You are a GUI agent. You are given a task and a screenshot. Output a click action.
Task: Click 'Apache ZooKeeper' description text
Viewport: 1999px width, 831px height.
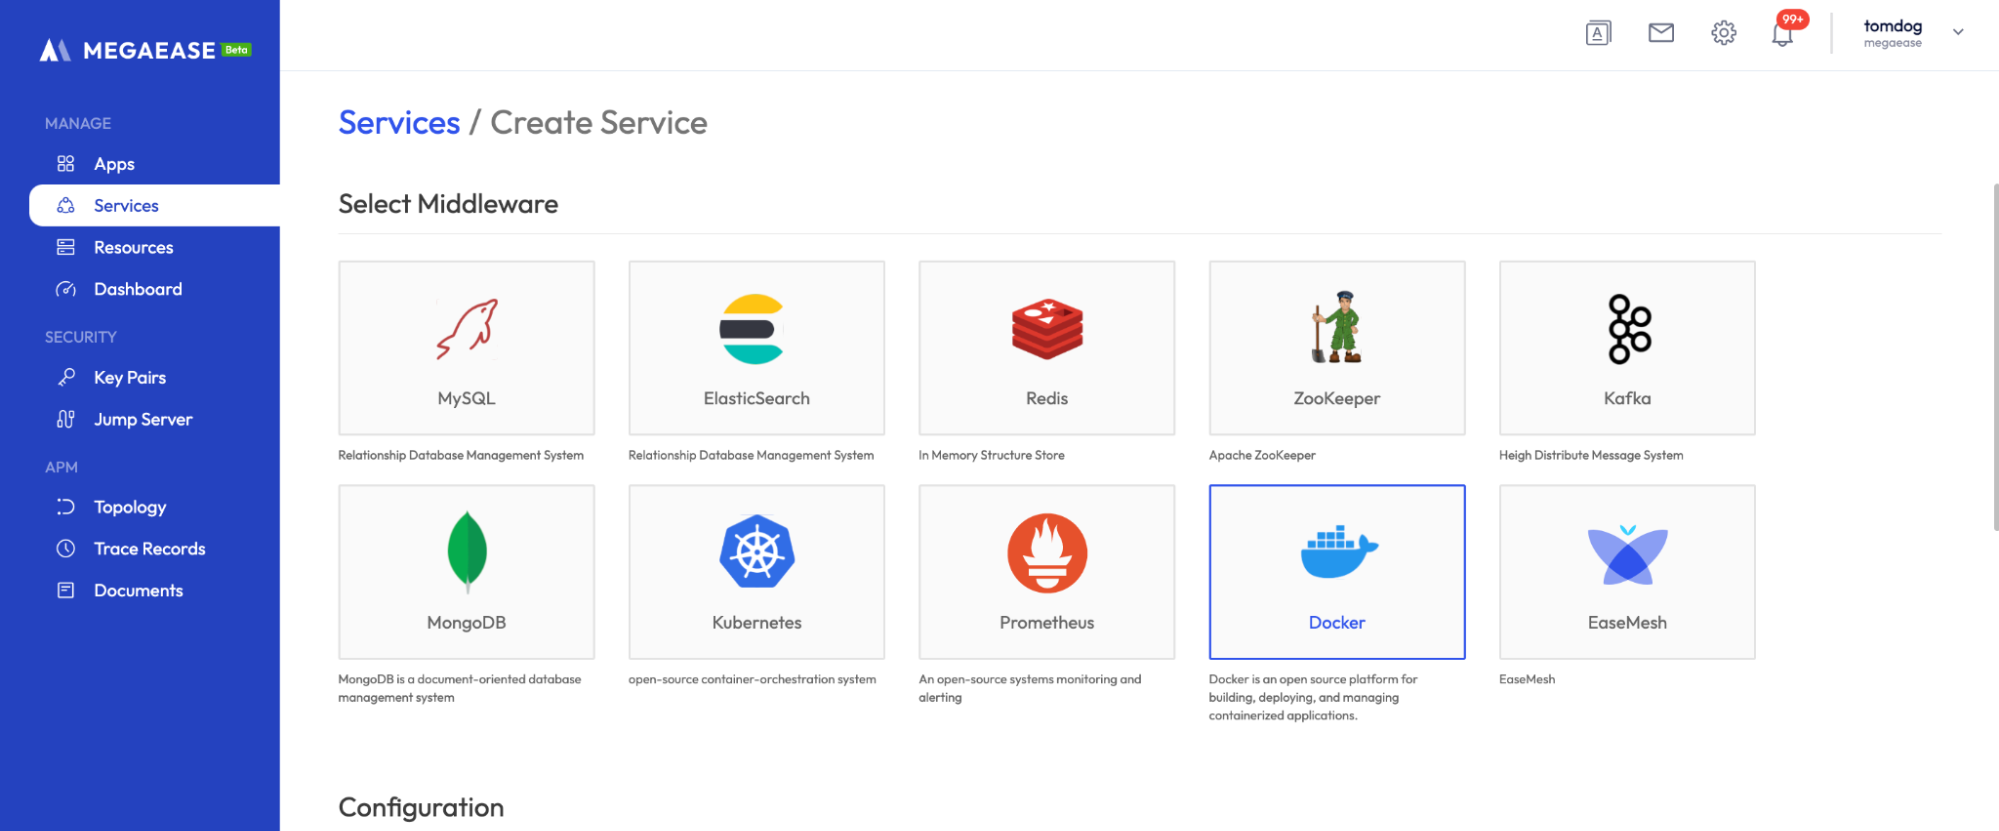pos(1262,455)
